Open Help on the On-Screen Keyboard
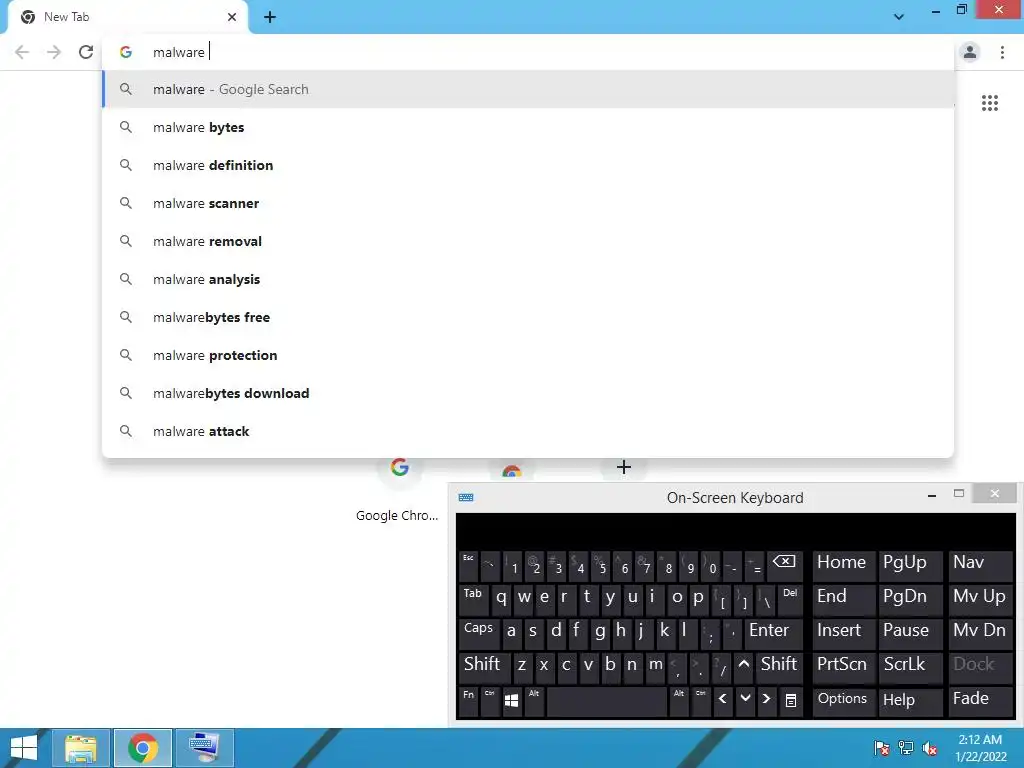1024x768 pixels. click(x=908, y=701)
